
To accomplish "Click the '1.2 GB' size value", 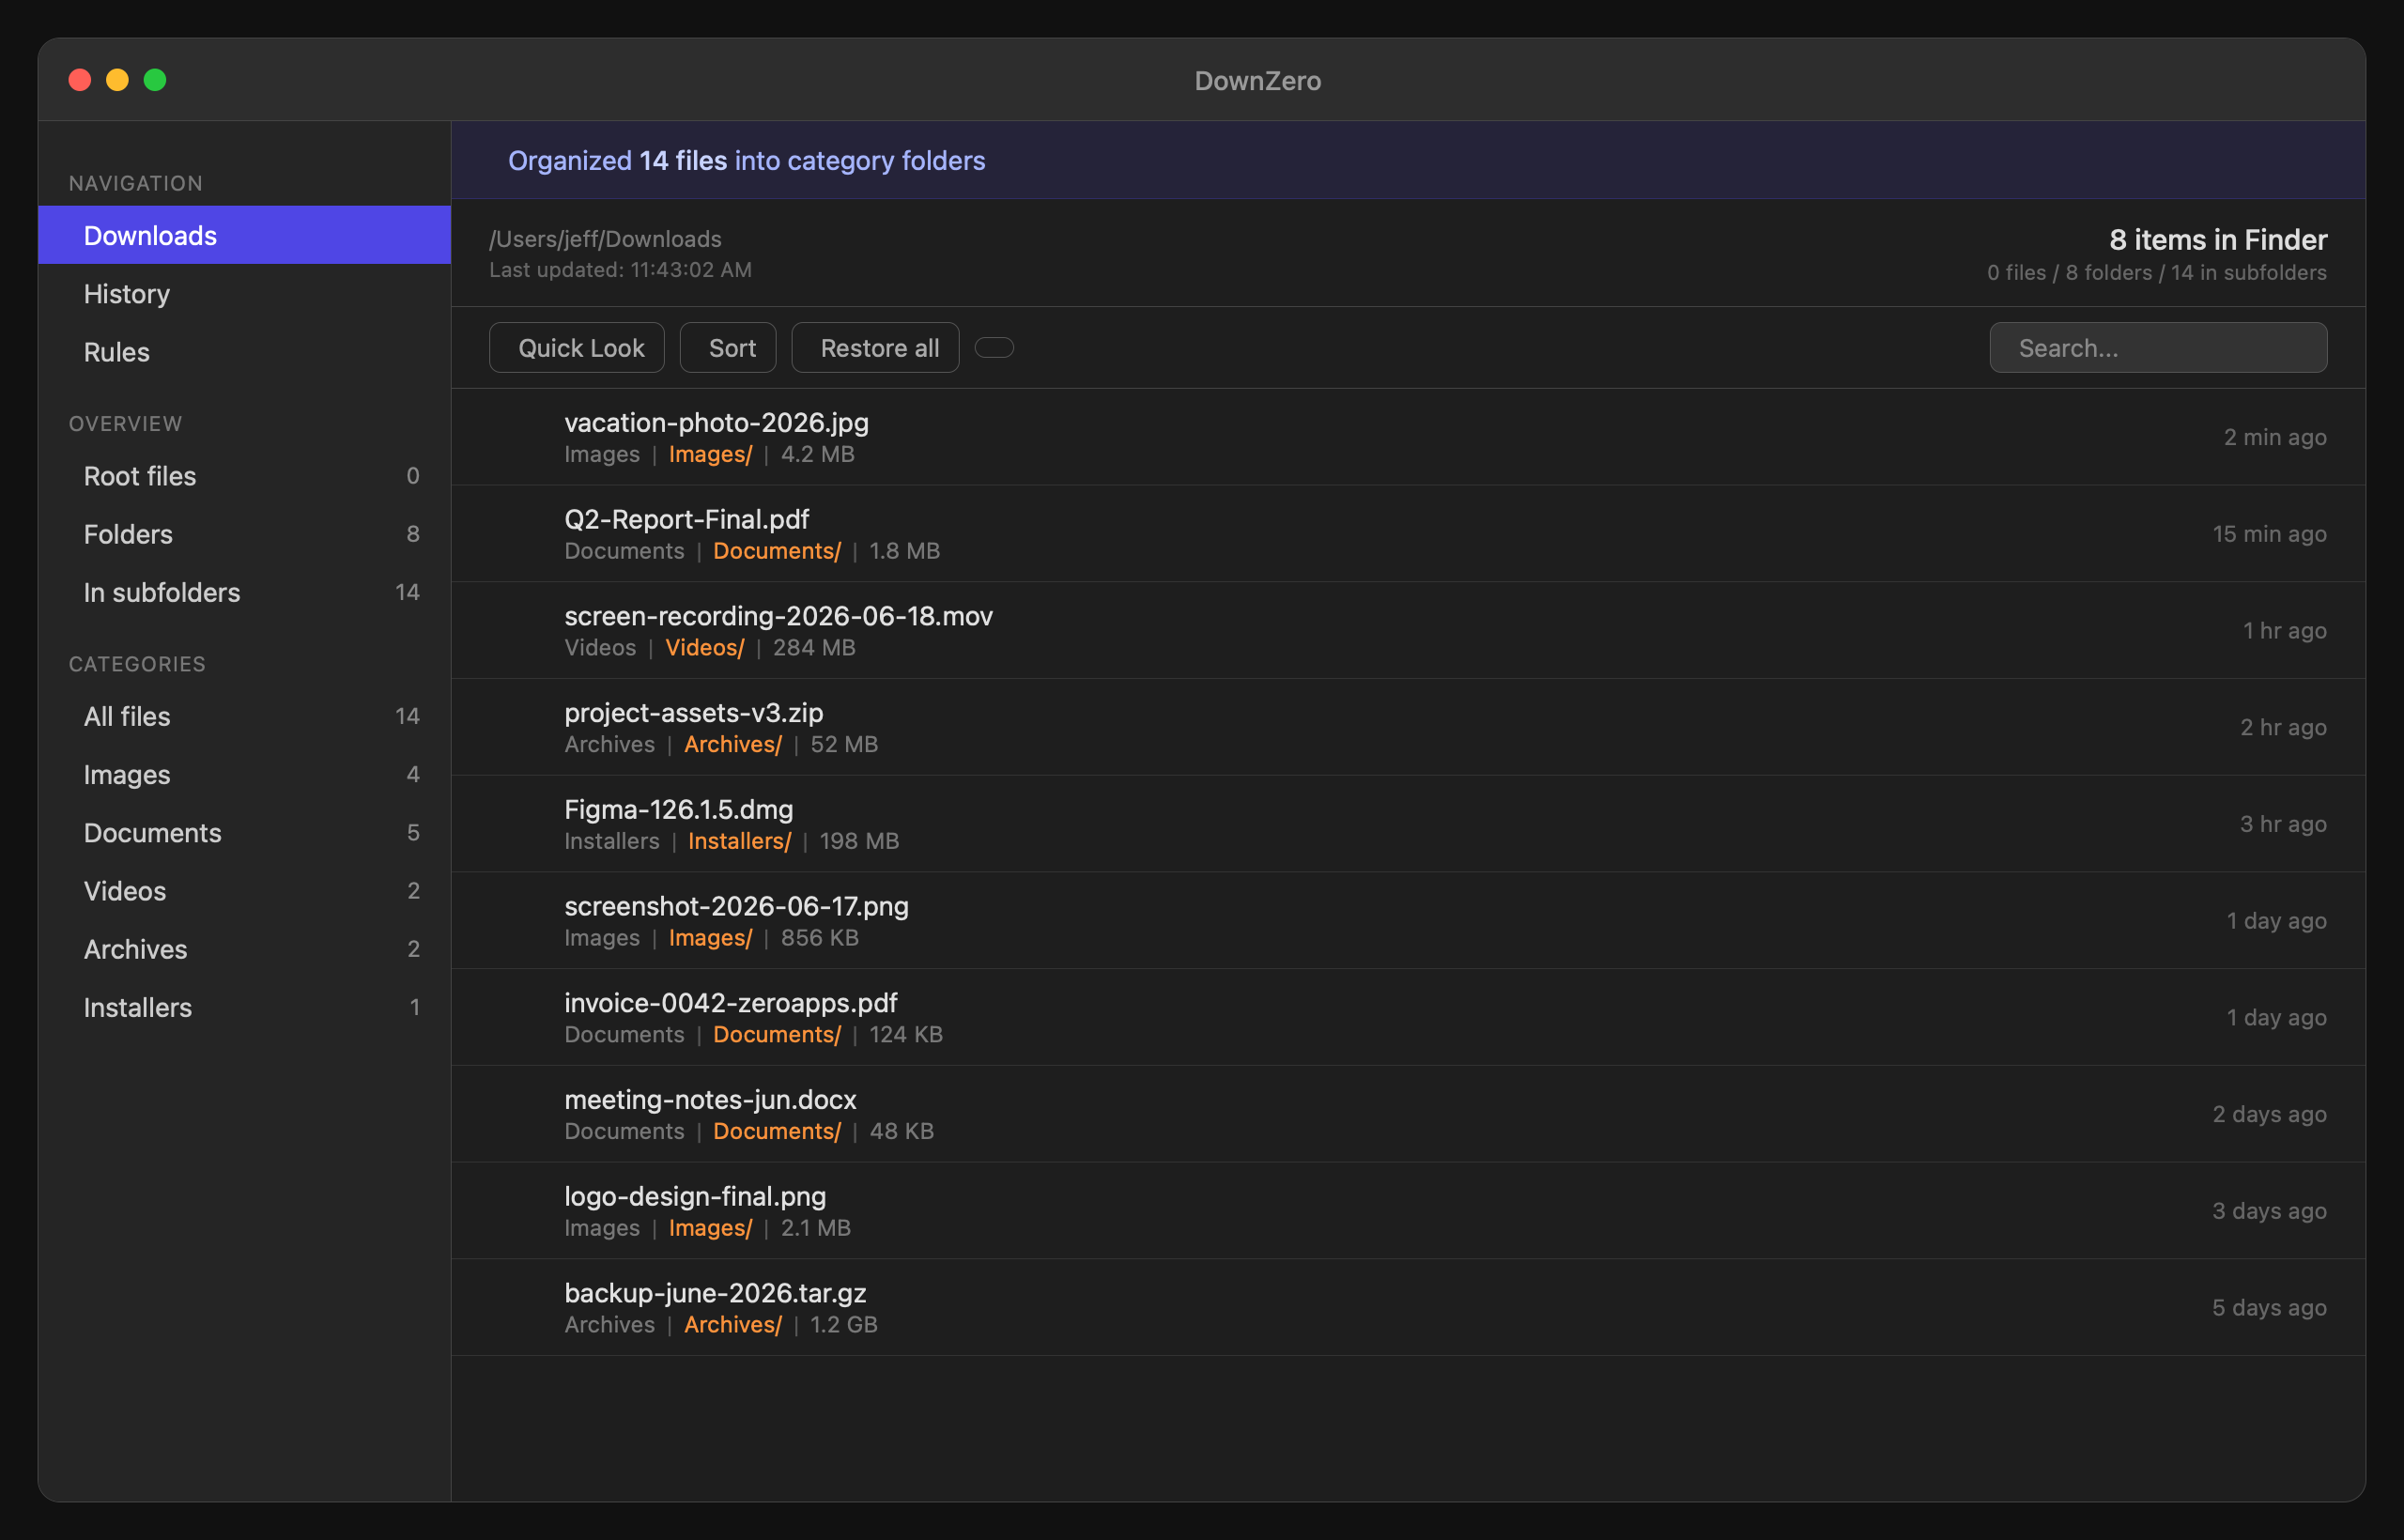I will (844, 1324).
